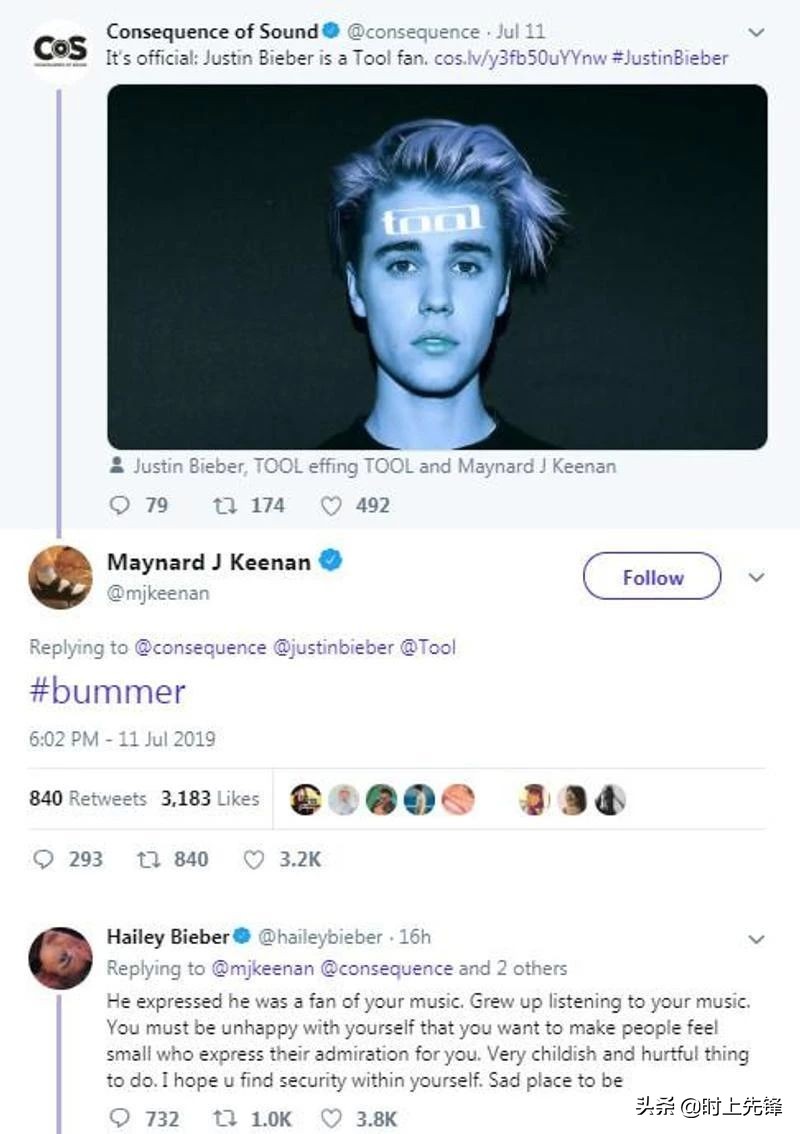
Task: Retweet Maynard's #bummer tweet
Action: [x=147, y=859]
